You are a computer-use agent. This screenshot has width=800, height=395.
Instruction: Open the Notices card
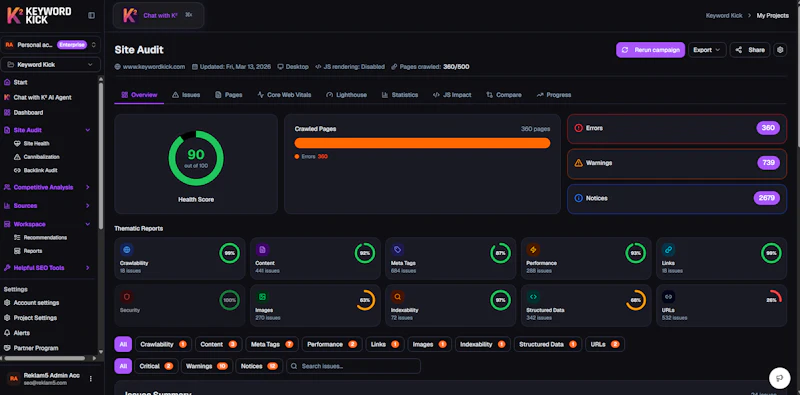[x=677, y=198]
